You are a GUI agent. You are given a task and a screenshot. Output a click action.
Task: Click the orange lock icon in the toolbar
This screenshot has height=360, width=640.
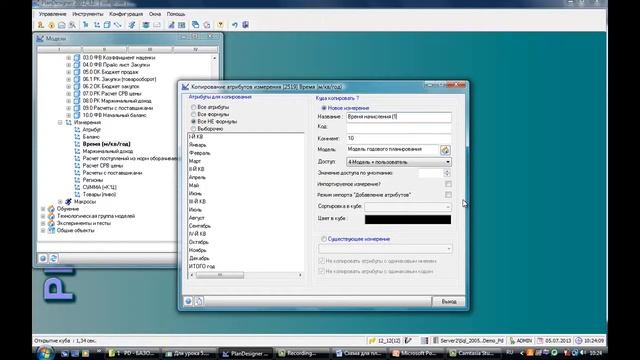pyautogui.click(x=51, y=25)
